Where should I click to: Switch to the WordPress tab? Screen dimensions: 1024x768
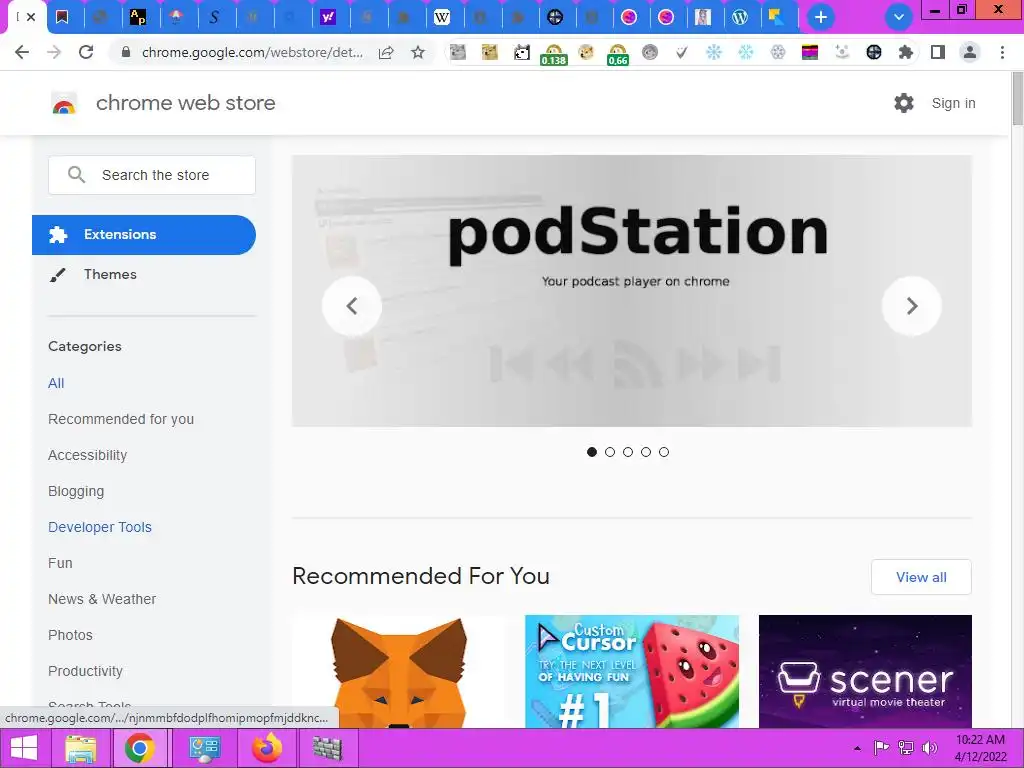click(740, 18)
